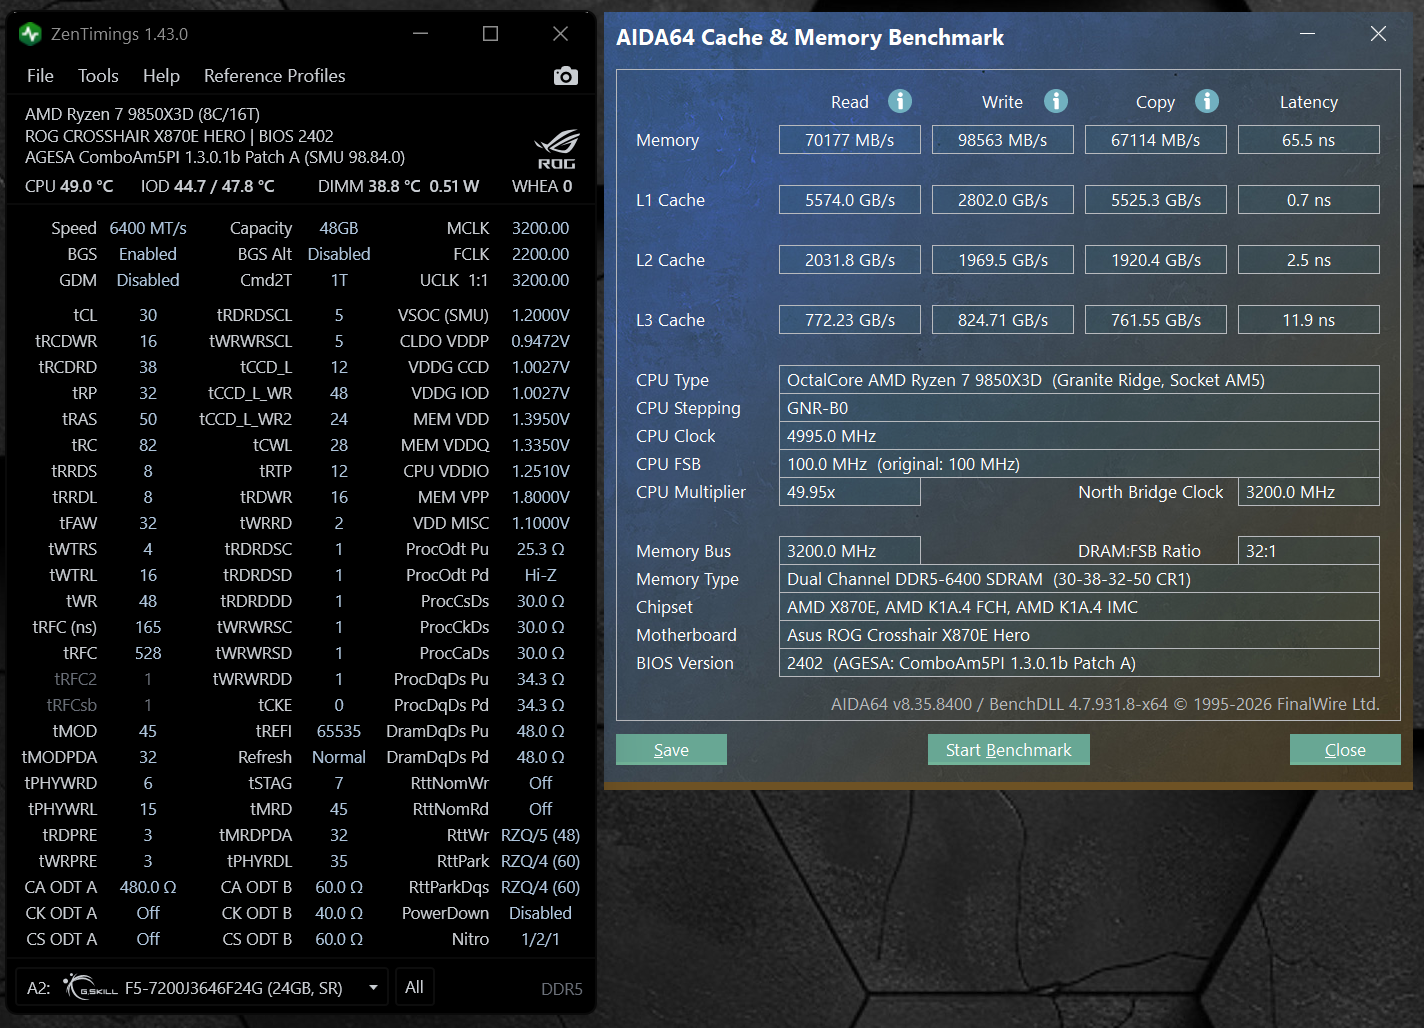
Task: Click the L3 Cache Latency value 11.9 ns
Action: coord(1309,320)
